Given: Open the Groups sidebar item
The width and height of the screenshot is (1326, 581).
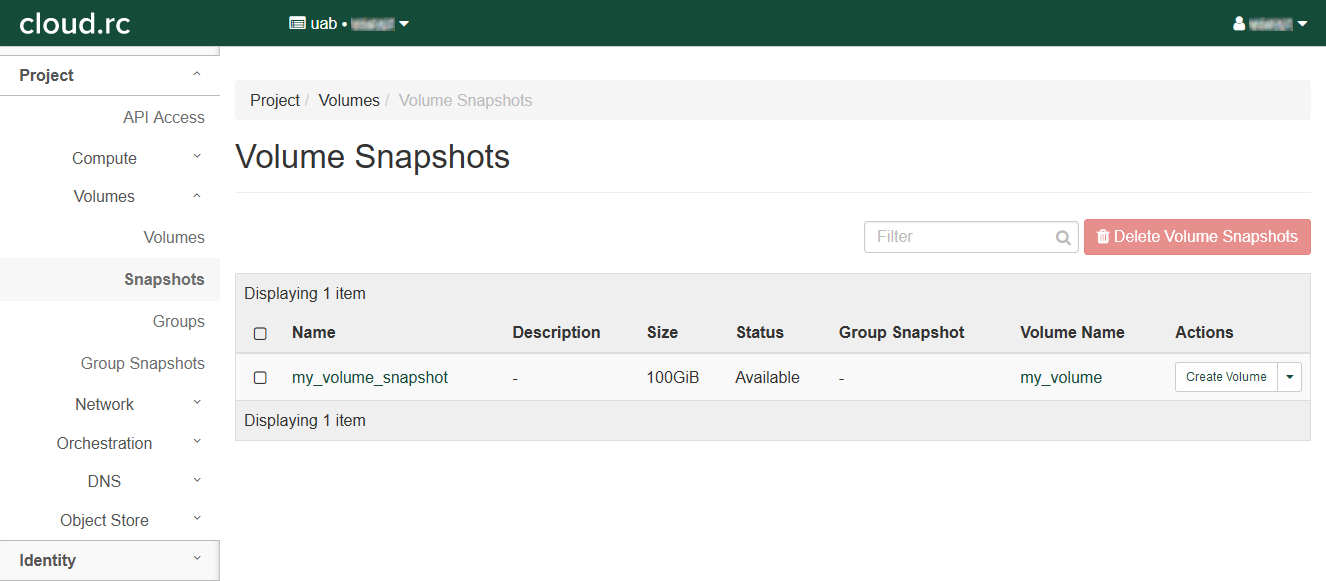Looking at the screenshot, I should (178, 321).
